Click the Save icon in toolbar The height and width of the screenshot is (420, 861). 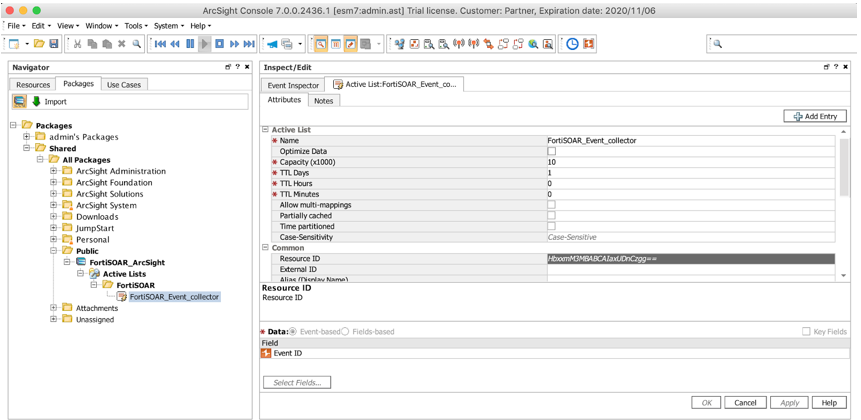point(54,44)
